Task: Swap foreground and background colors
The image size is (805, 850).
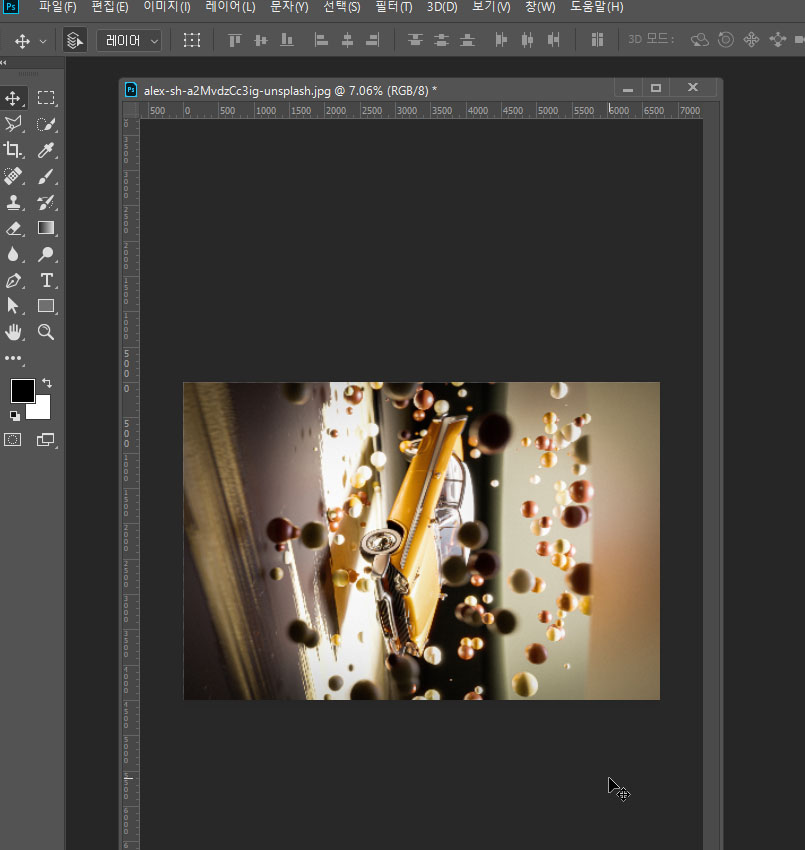Action: (x=47, y=383)
